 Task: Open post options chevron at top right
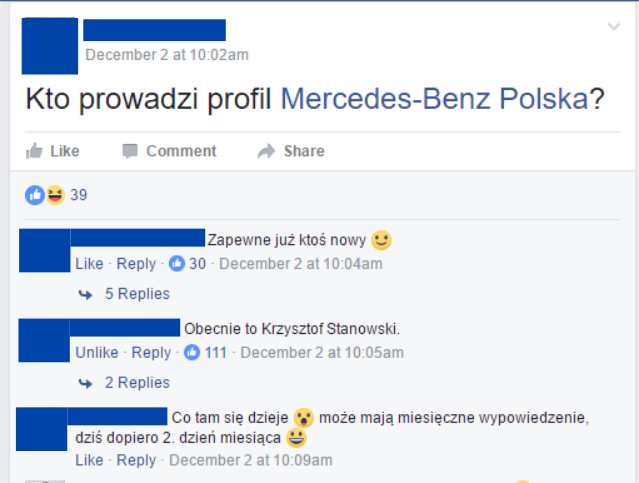(614, 27)
